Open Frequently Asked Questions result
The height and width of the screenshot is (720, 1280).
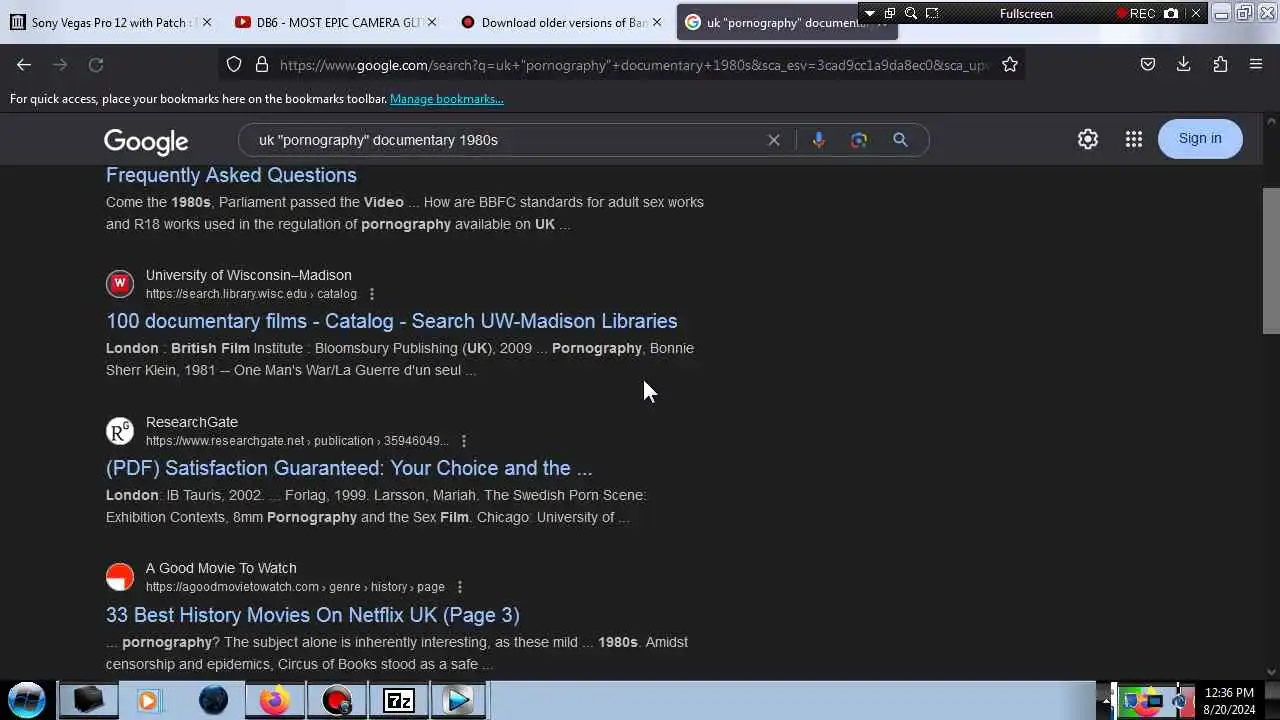click(231, 175)
